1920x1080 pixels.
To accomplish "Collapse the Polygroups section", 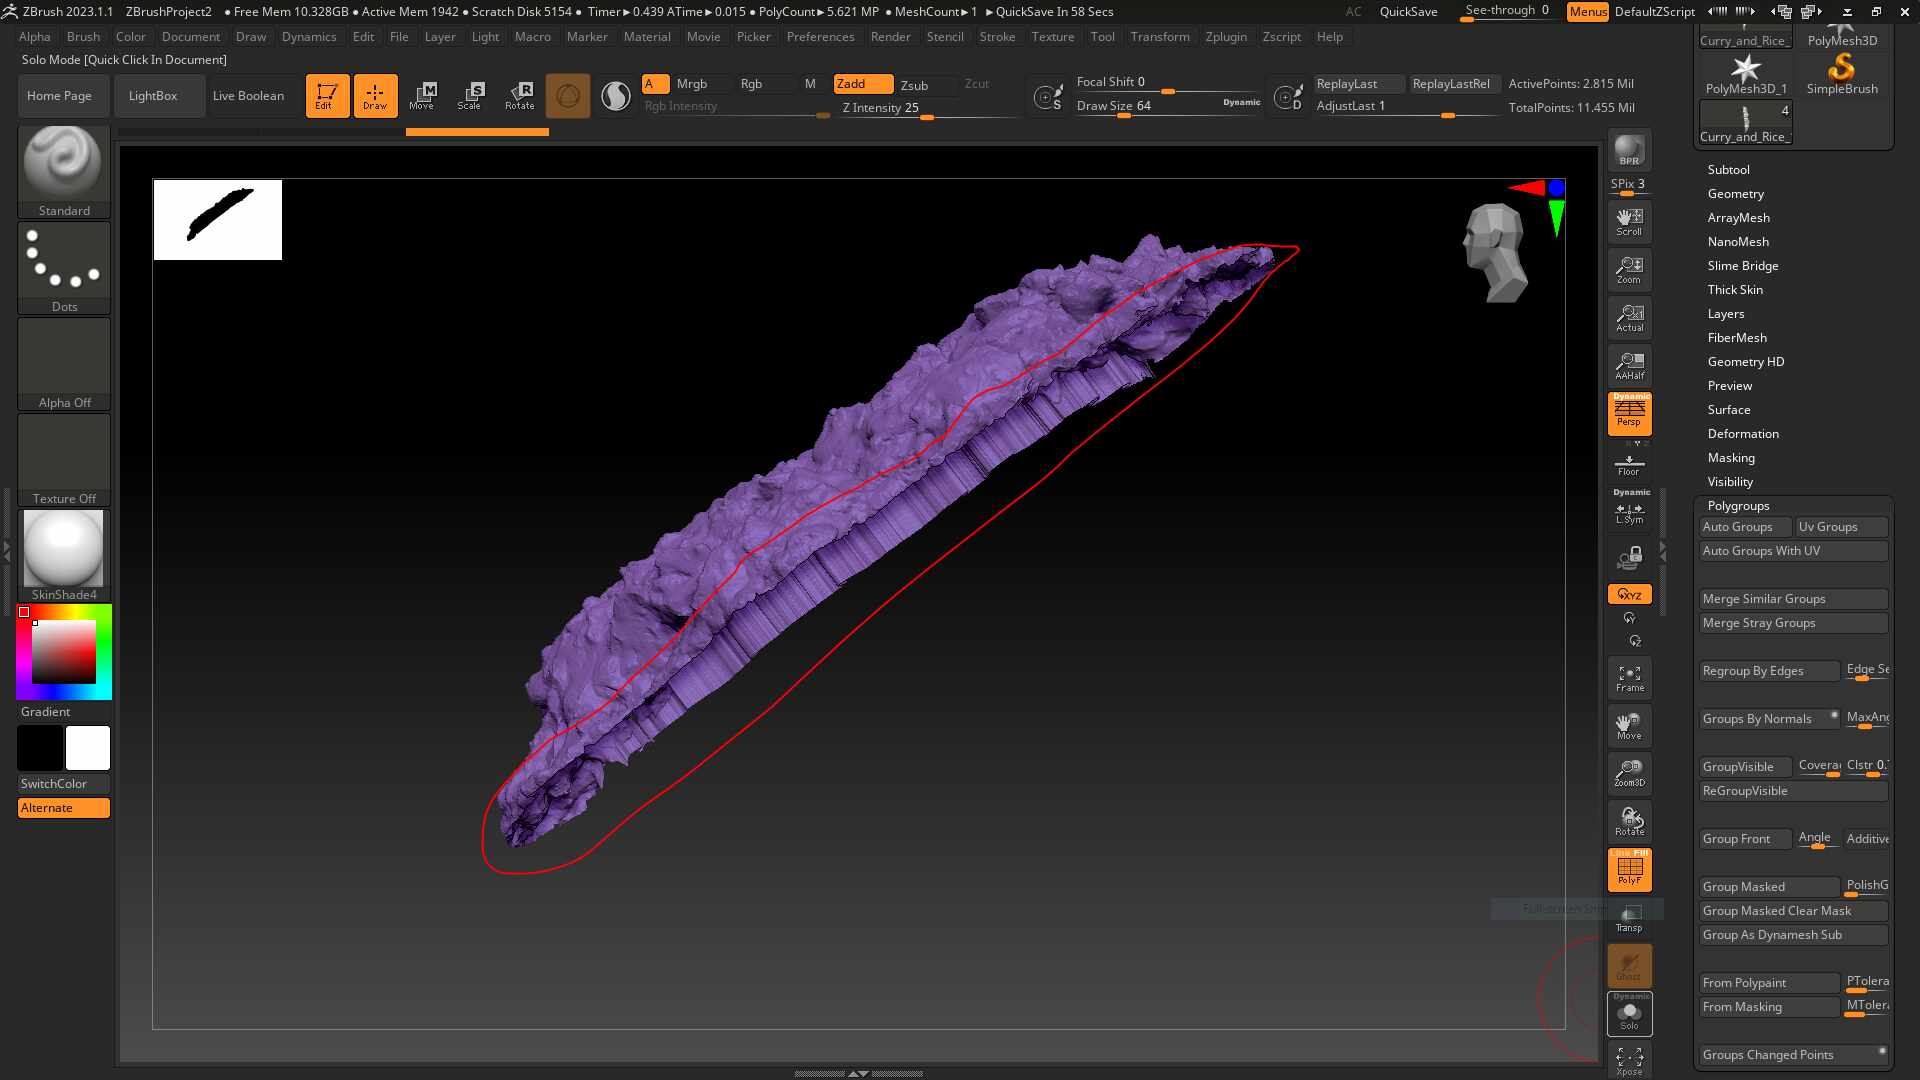I will tap(1738, 506).
